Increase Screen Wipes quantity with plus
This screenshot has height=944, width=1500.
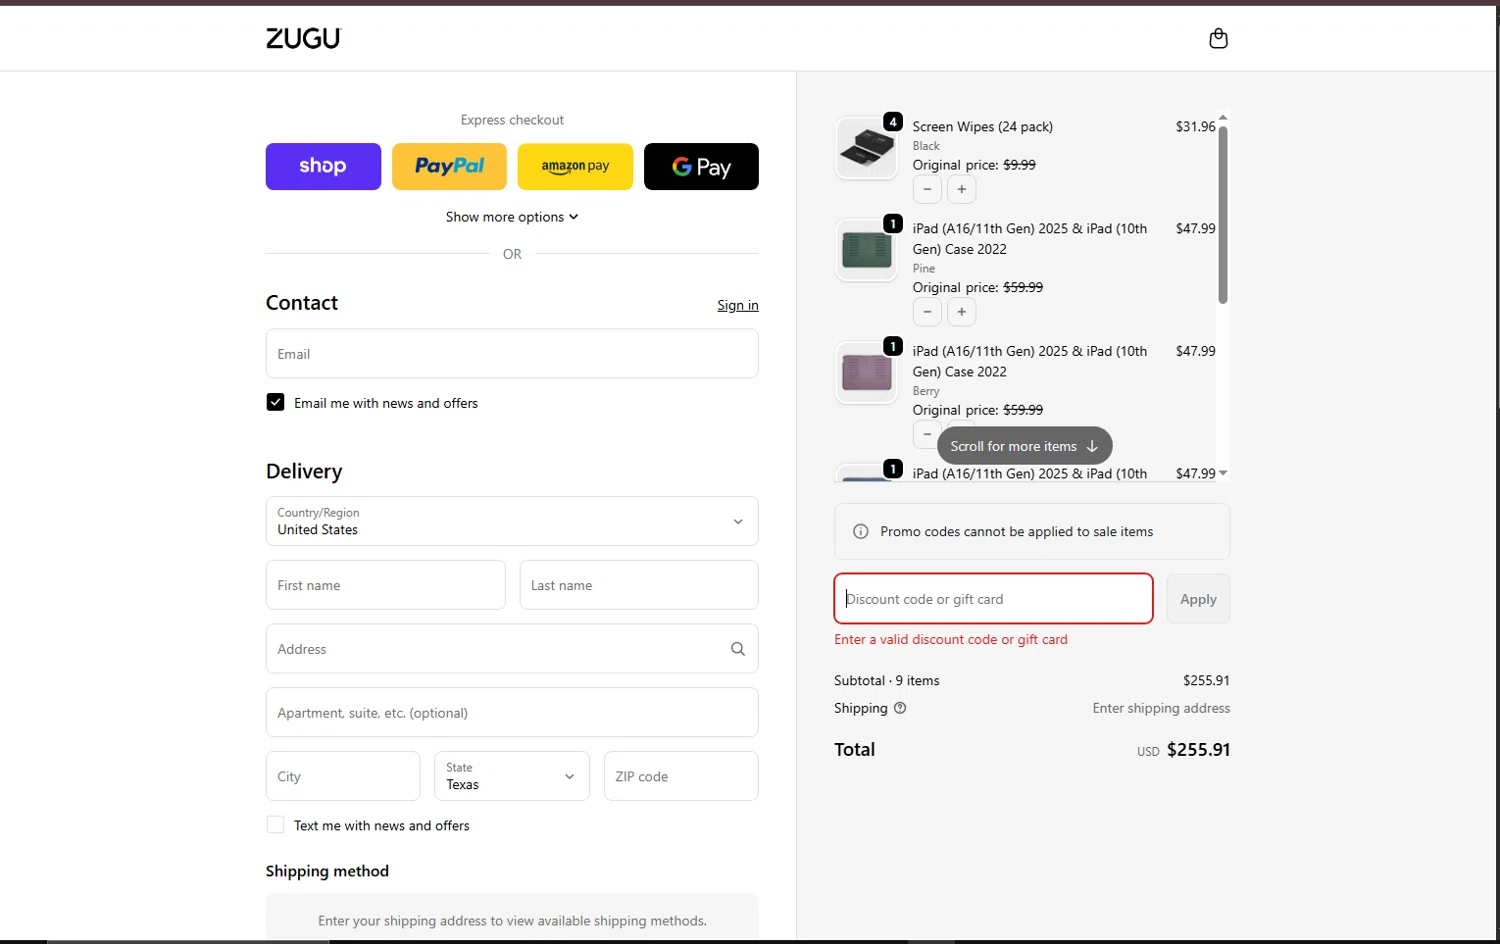click(961, 189)
